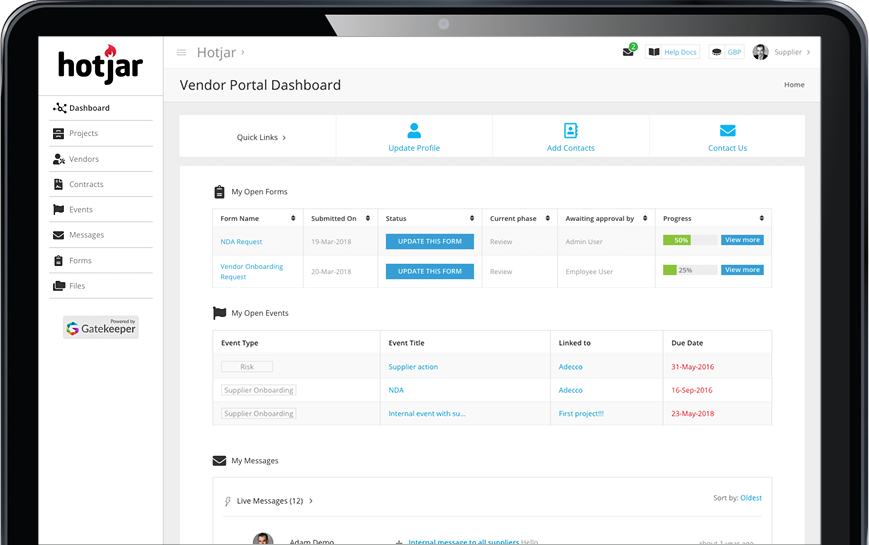Sort table by Submitted On column

371,218
